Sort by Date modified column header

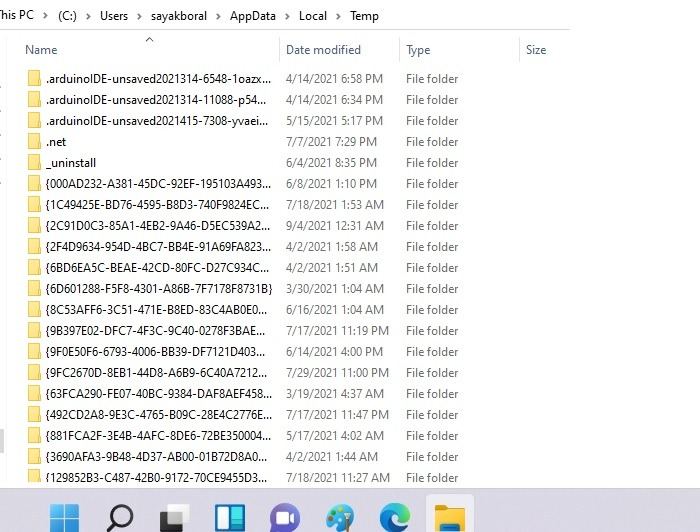(323, 50)
